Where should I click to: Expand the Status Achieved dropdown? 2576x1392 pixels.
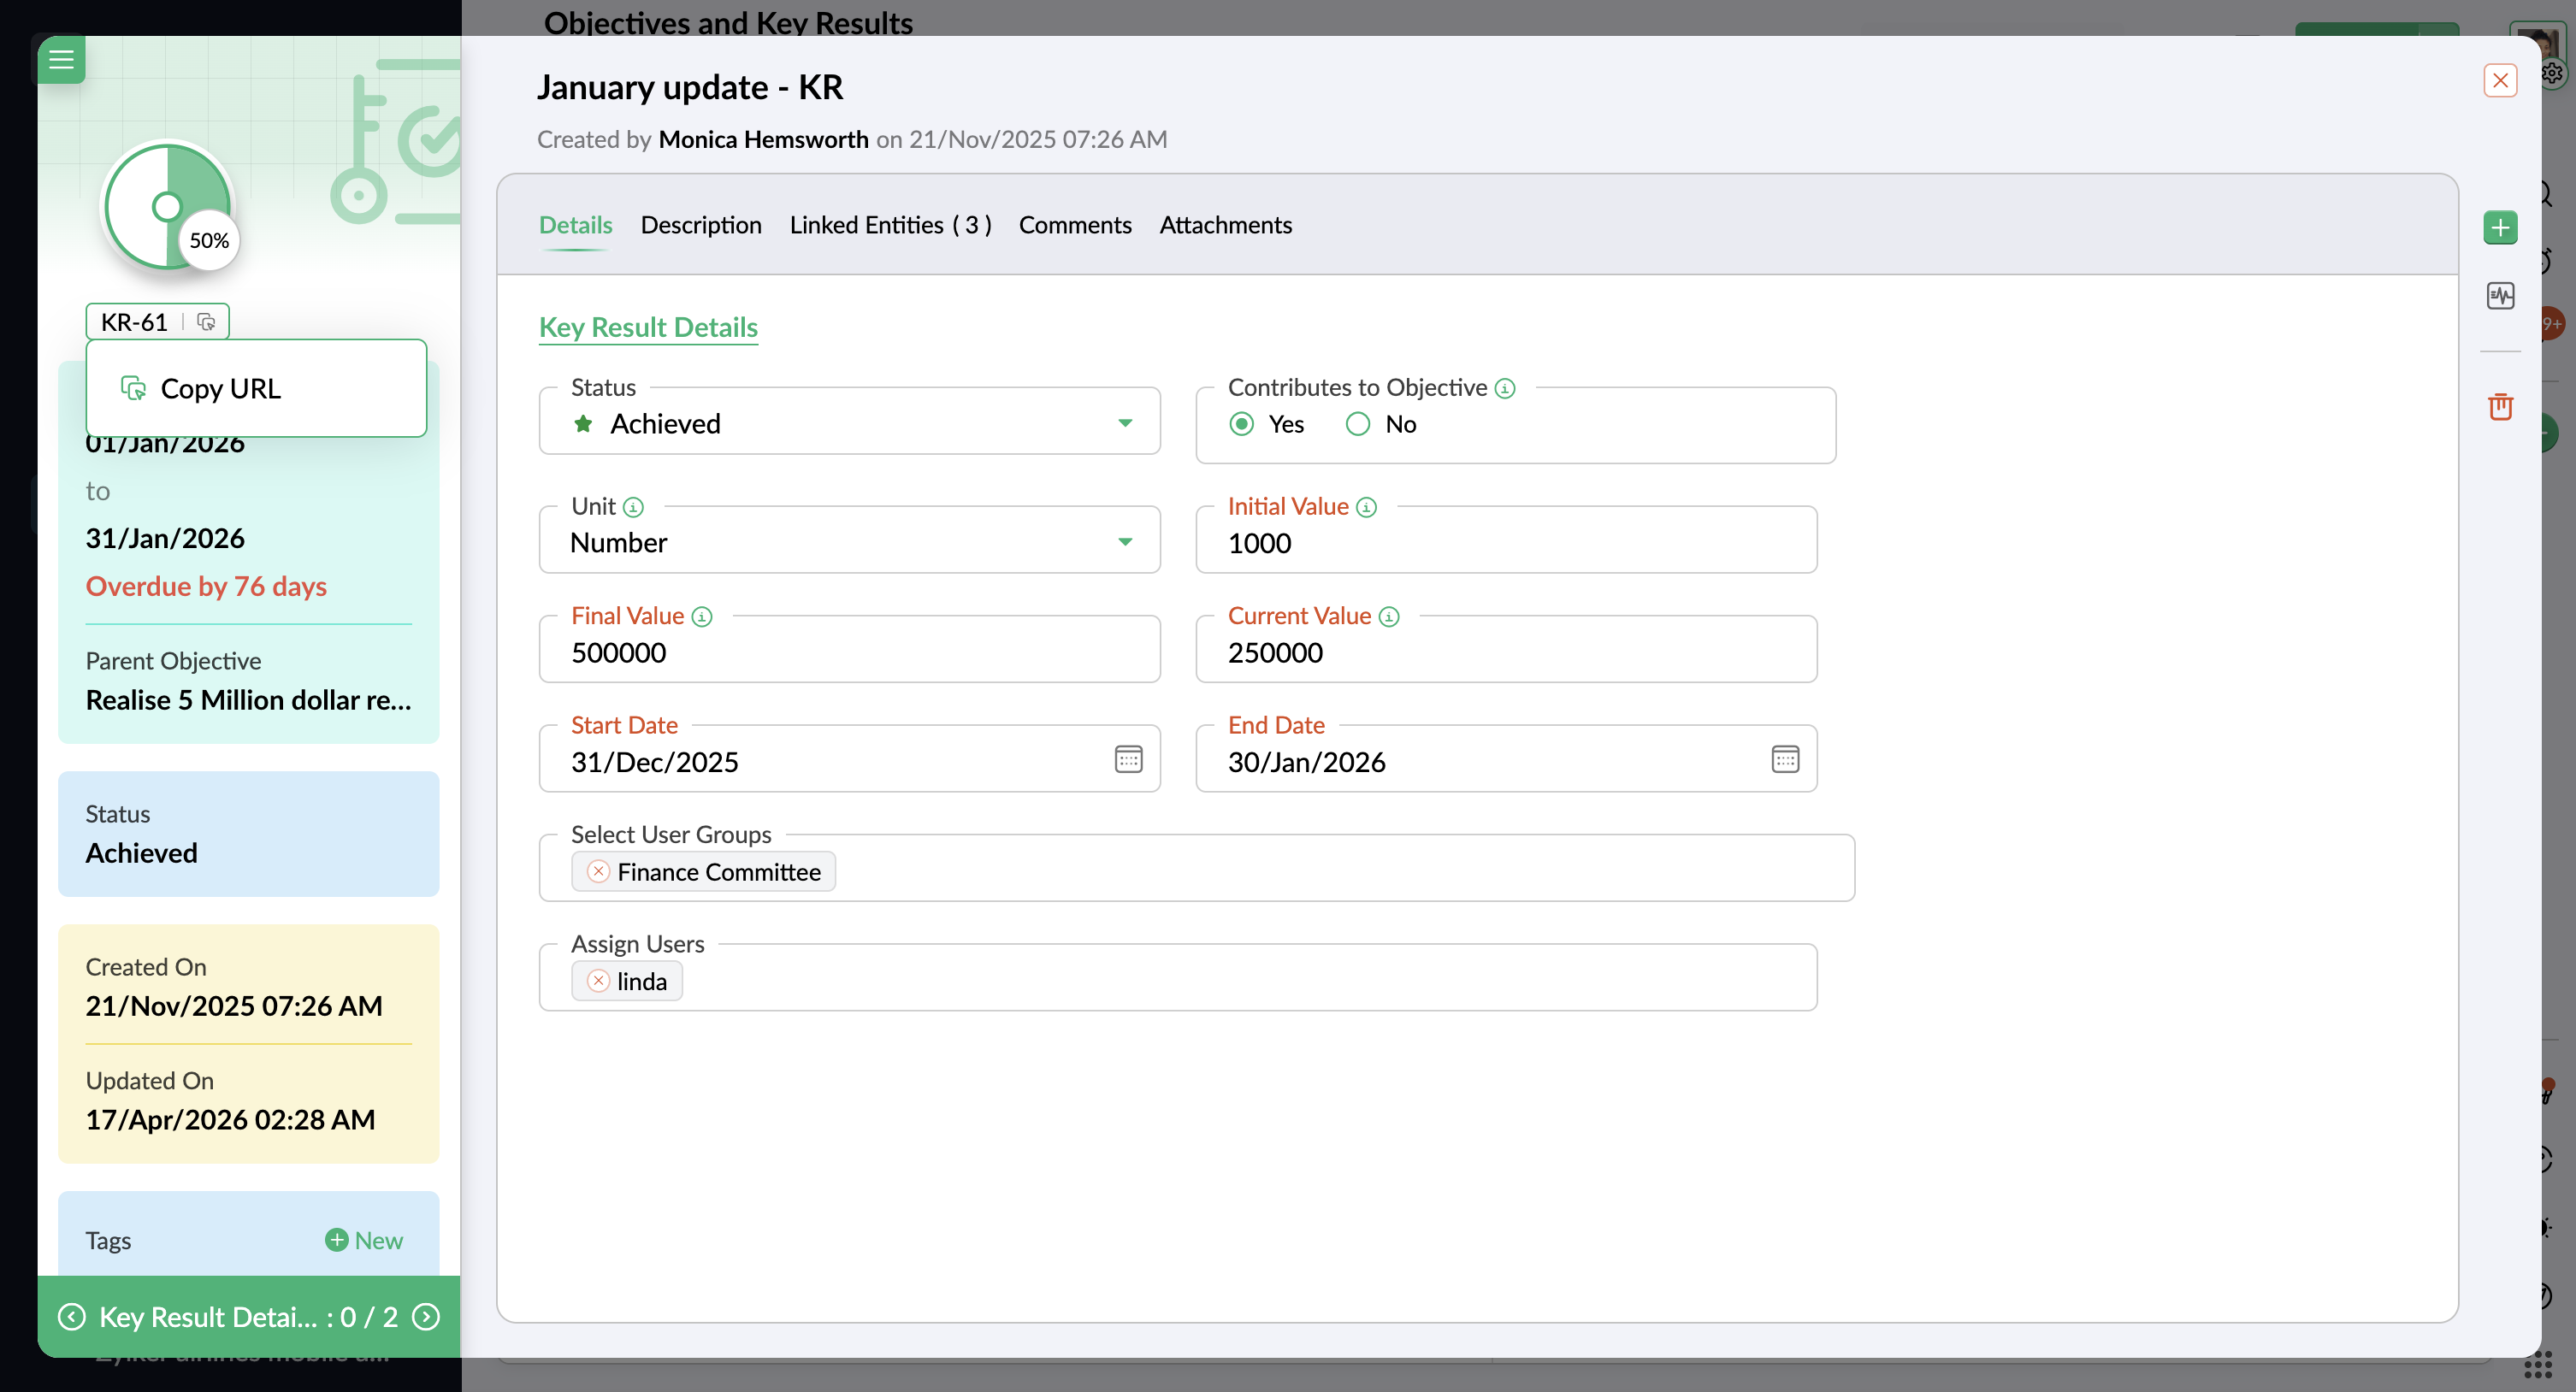click(x=1125, y=423)
